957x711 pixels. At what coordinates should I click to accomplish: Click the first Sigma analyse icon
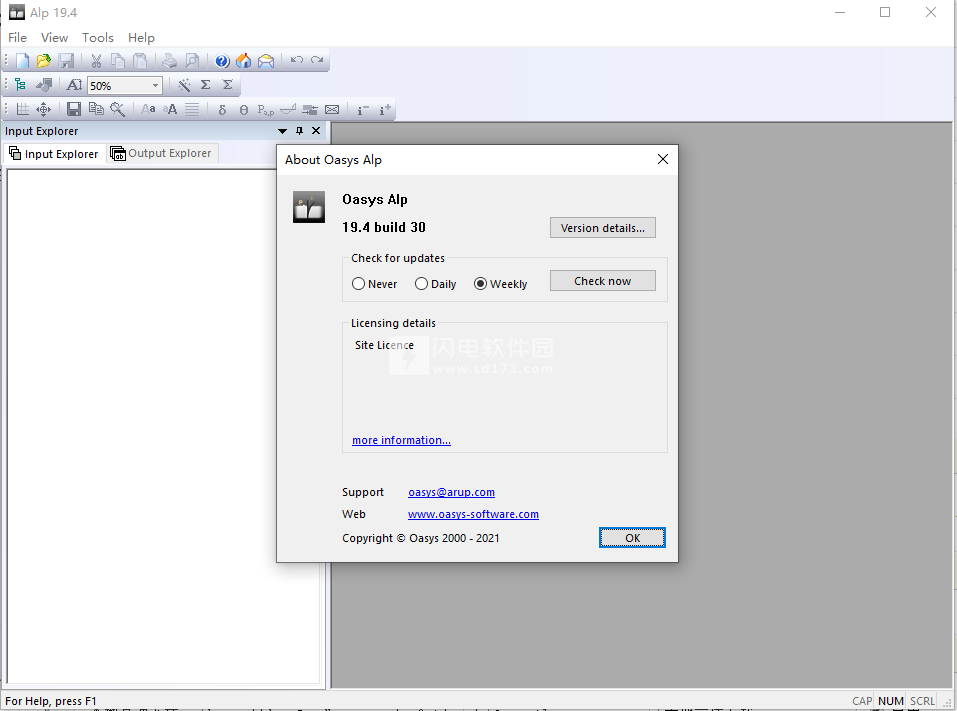click(x=206, y=85)
